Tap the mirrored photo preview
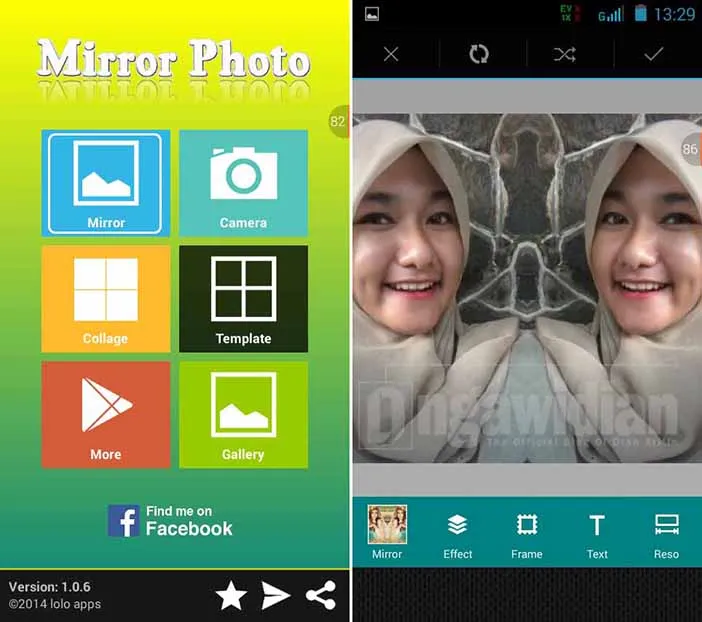Image resolution: width=702 pixels, height=622 pixels. point(527,288)
